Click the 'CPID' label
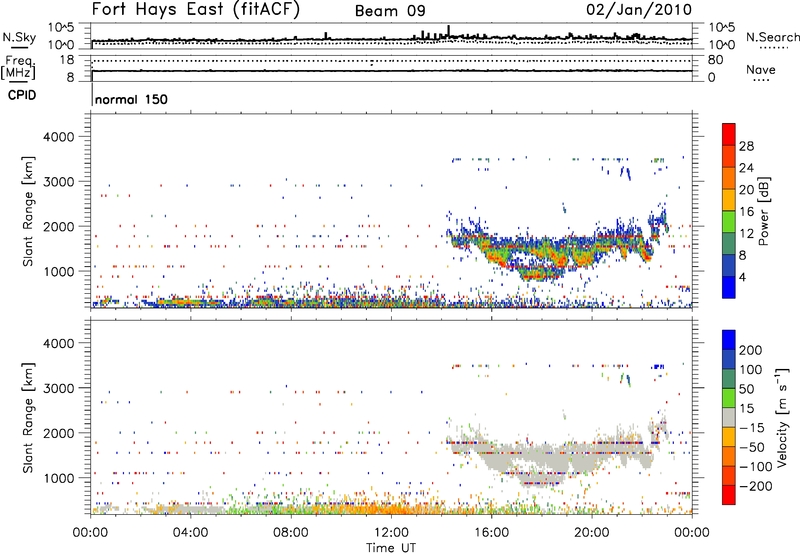Viewport: 800px width, 554px height. point(22,95)
